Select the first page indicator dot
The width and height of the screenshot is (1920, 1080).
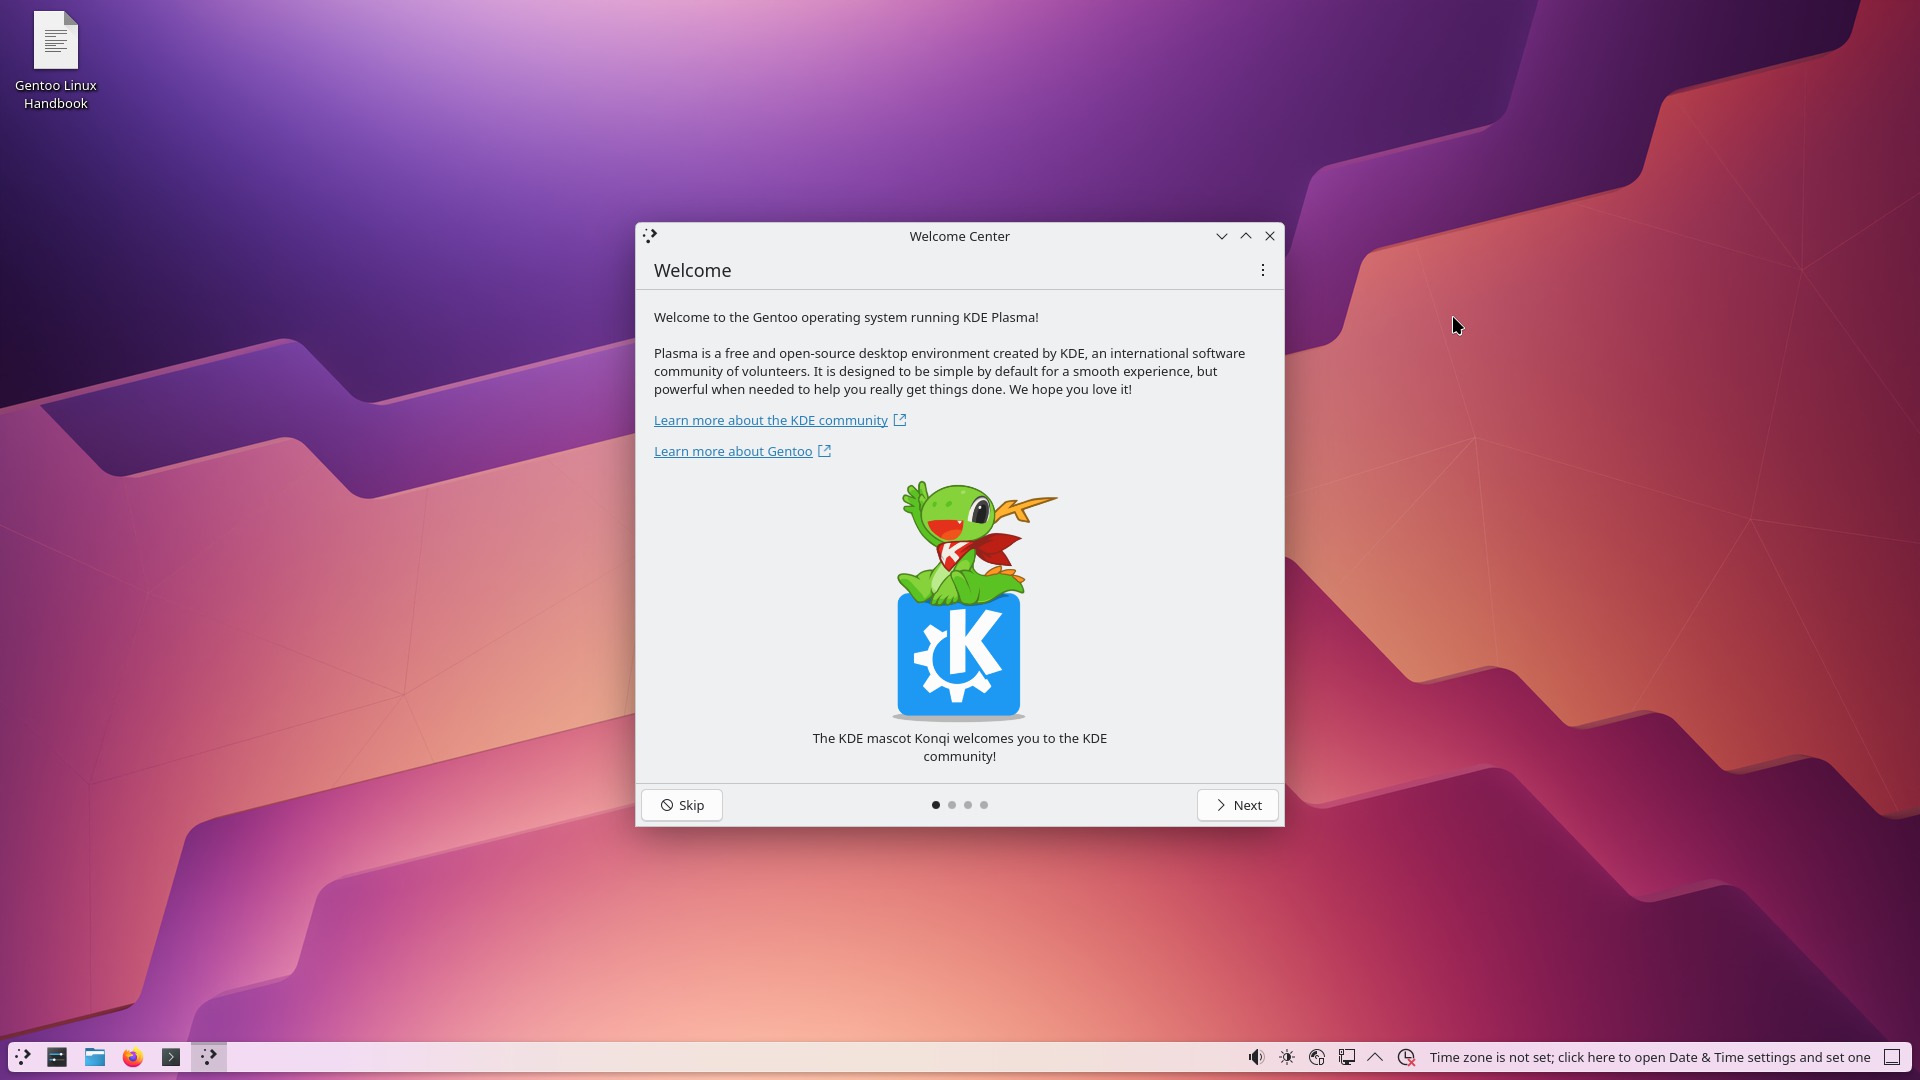(x=936, y=805)
